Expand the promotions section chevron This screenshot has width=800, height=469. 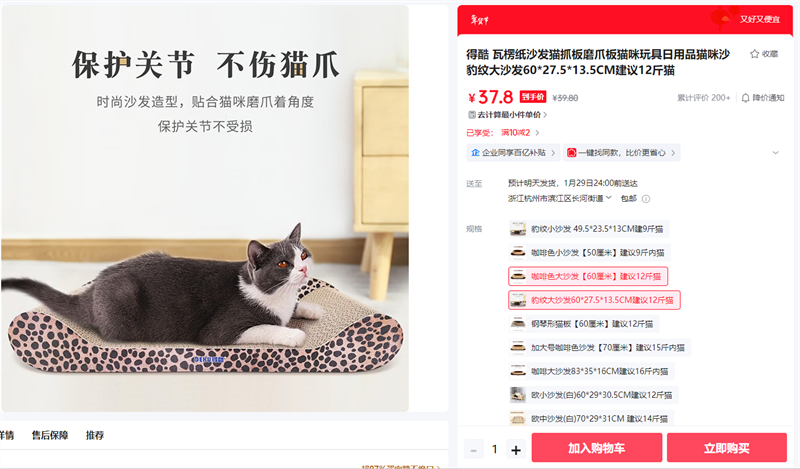click(x=776, y=153)
